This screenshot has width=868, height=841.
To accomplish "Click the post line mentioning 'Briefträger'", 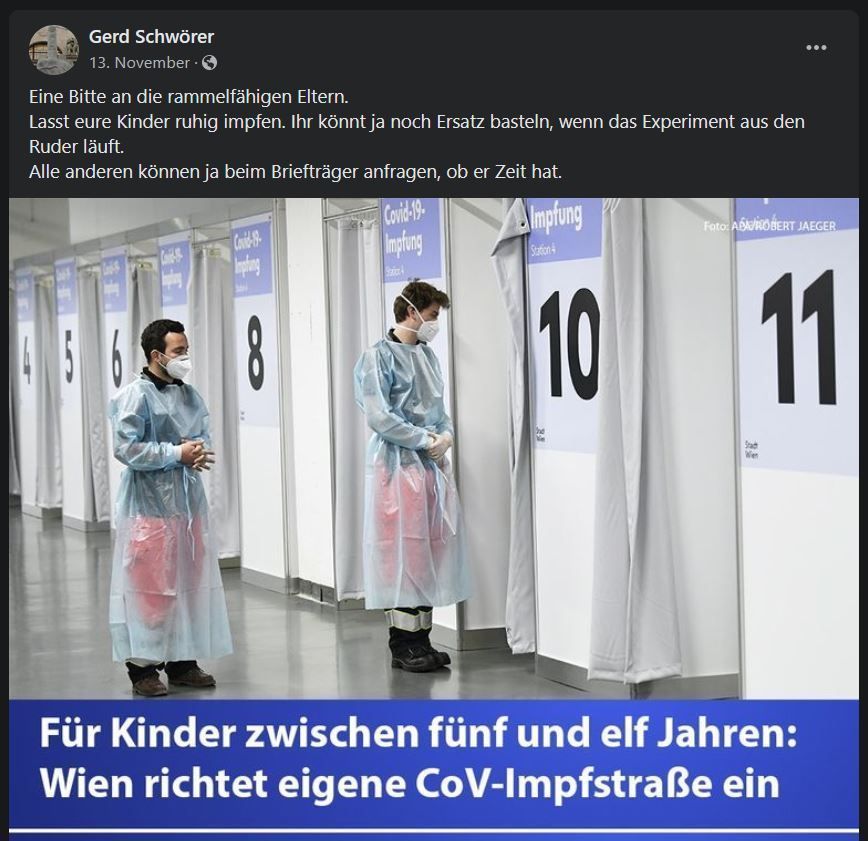I will [296, 172].
